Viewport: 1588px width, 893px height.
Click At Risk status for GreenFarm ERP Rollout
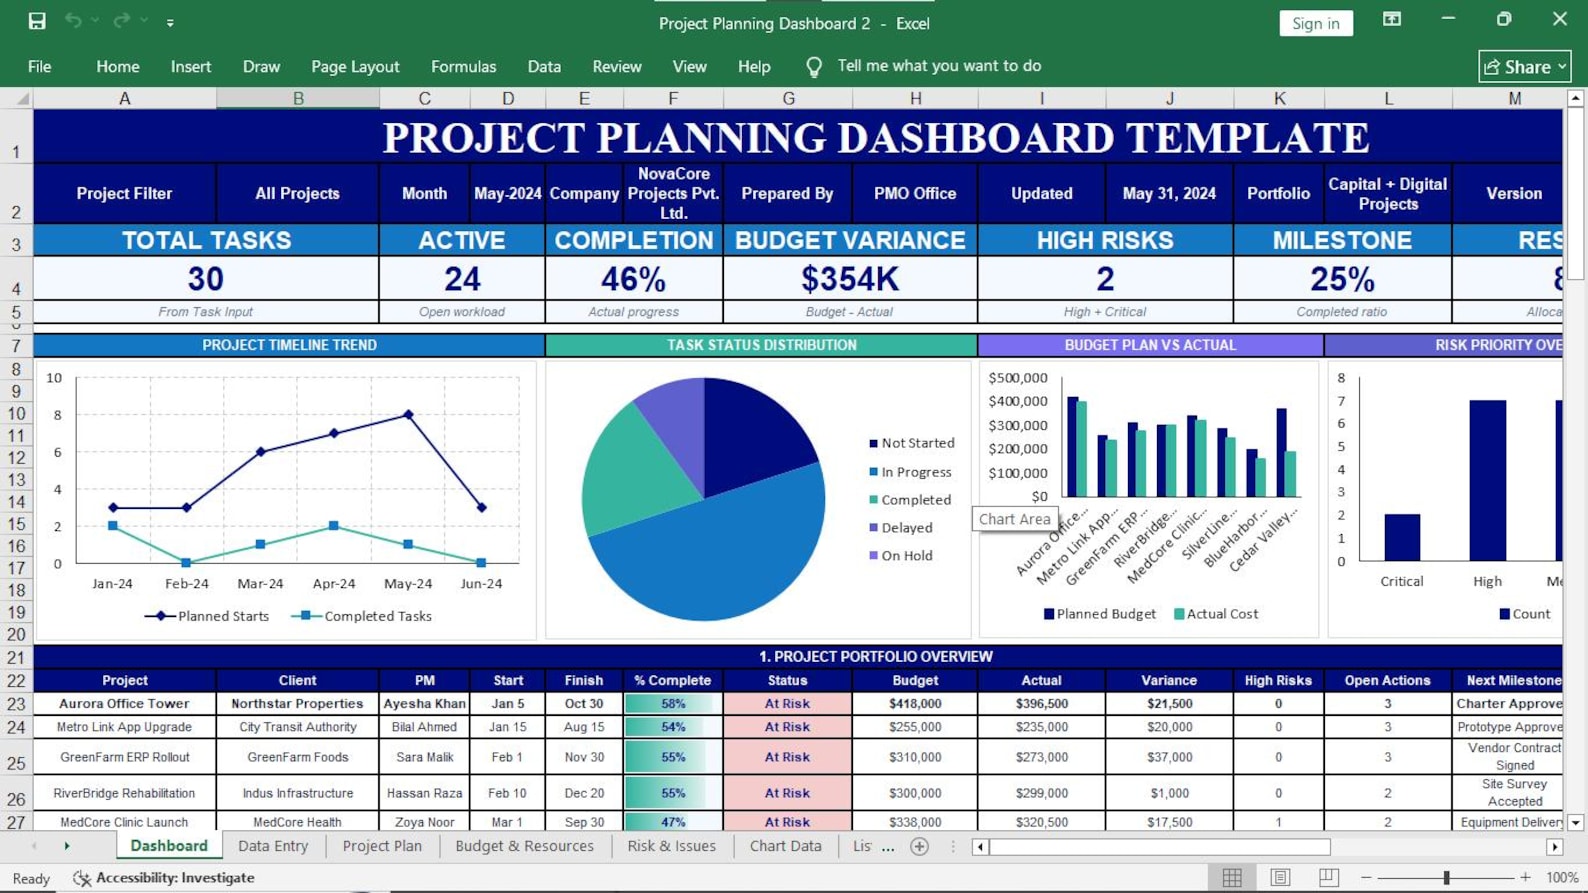[788, 757]
